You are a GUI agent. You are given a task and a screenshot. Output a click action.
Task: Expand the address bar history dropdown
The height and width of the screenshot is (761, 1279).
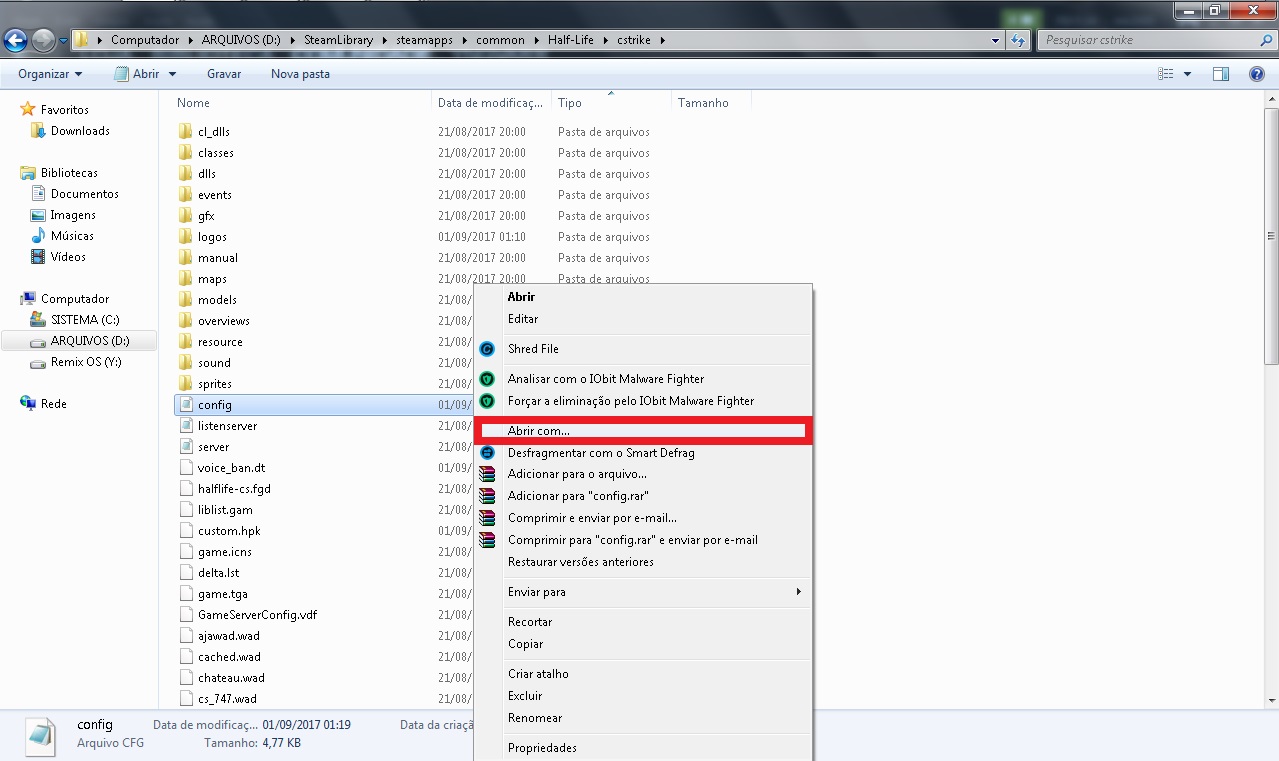click(995, 40)
